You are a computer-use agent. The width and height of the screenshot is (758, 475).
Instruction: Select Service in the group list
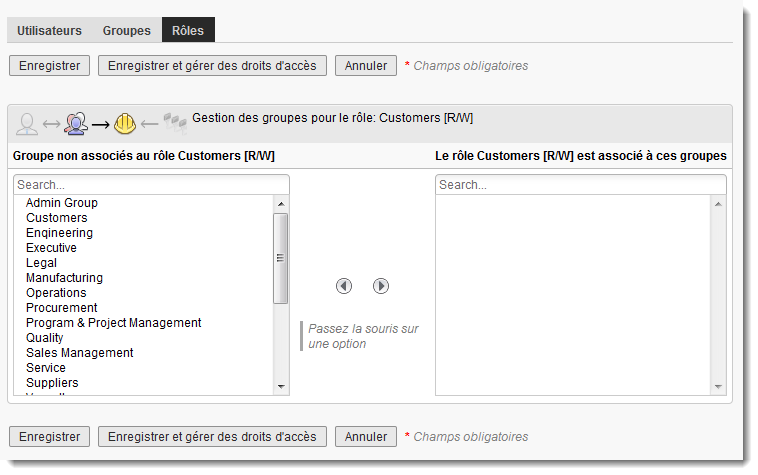coord(144,368)
